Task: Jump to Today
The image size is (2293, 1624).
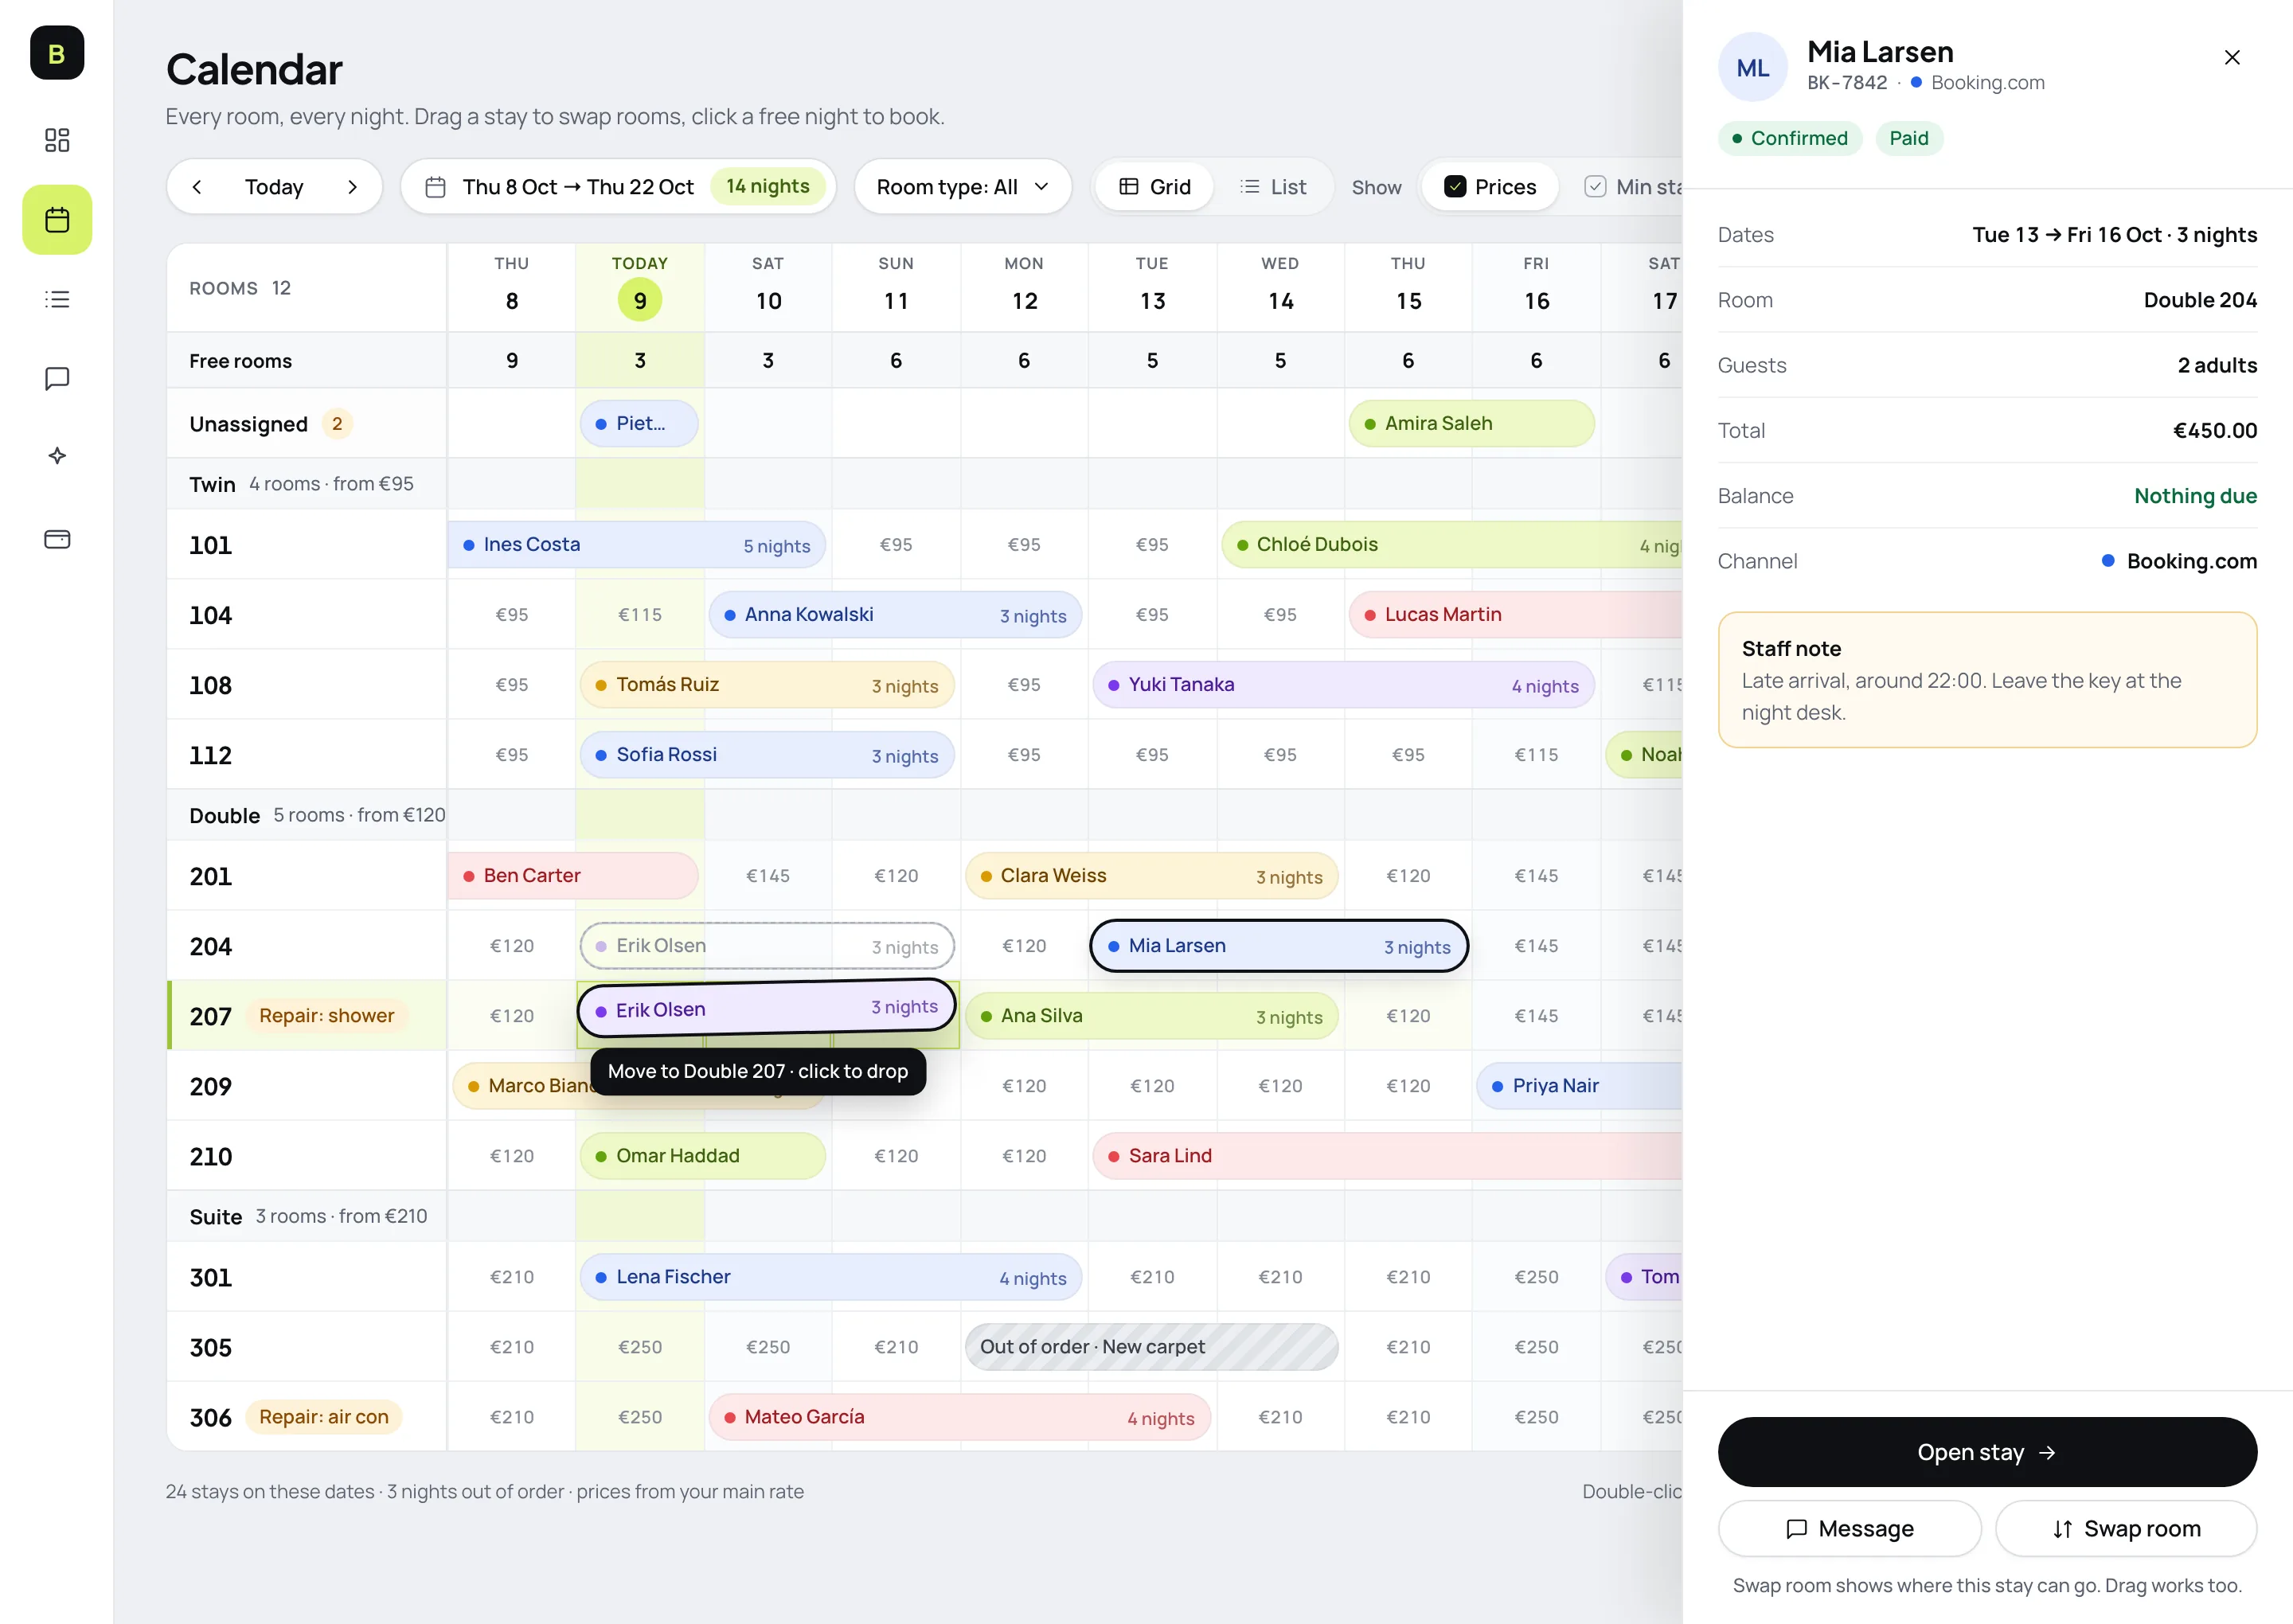Action: (x=274, y=187)
